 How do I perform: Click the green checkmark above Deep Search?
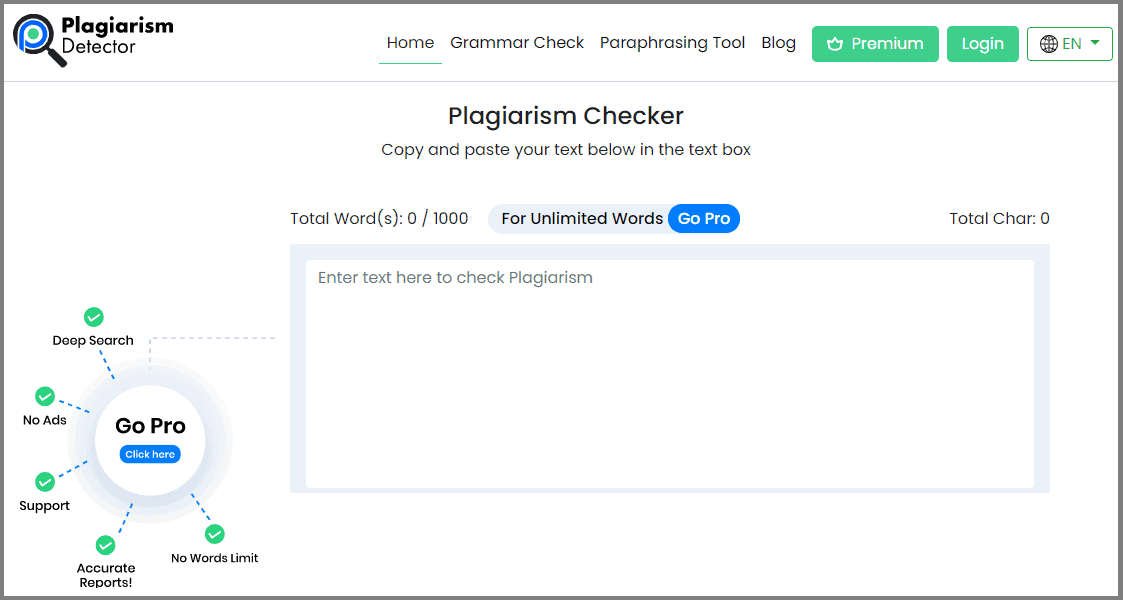pyautogui.click(x=93, y=316)
